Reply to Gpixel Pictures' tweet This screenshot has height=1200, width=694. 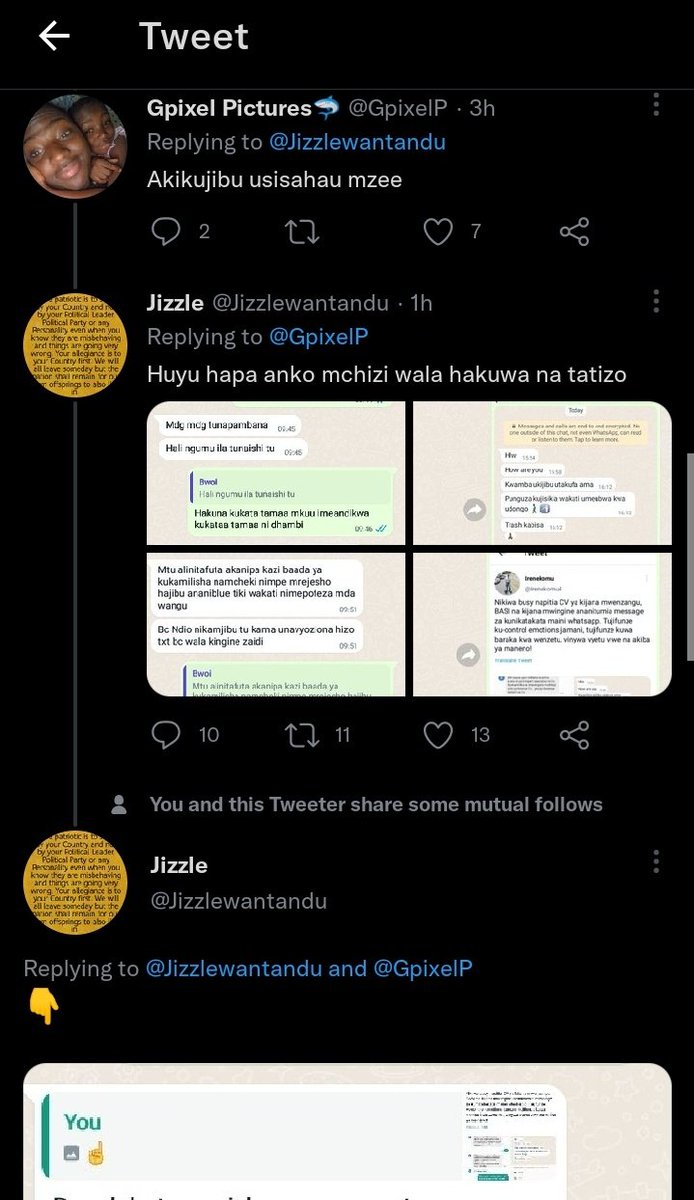(x=164, y=232)
